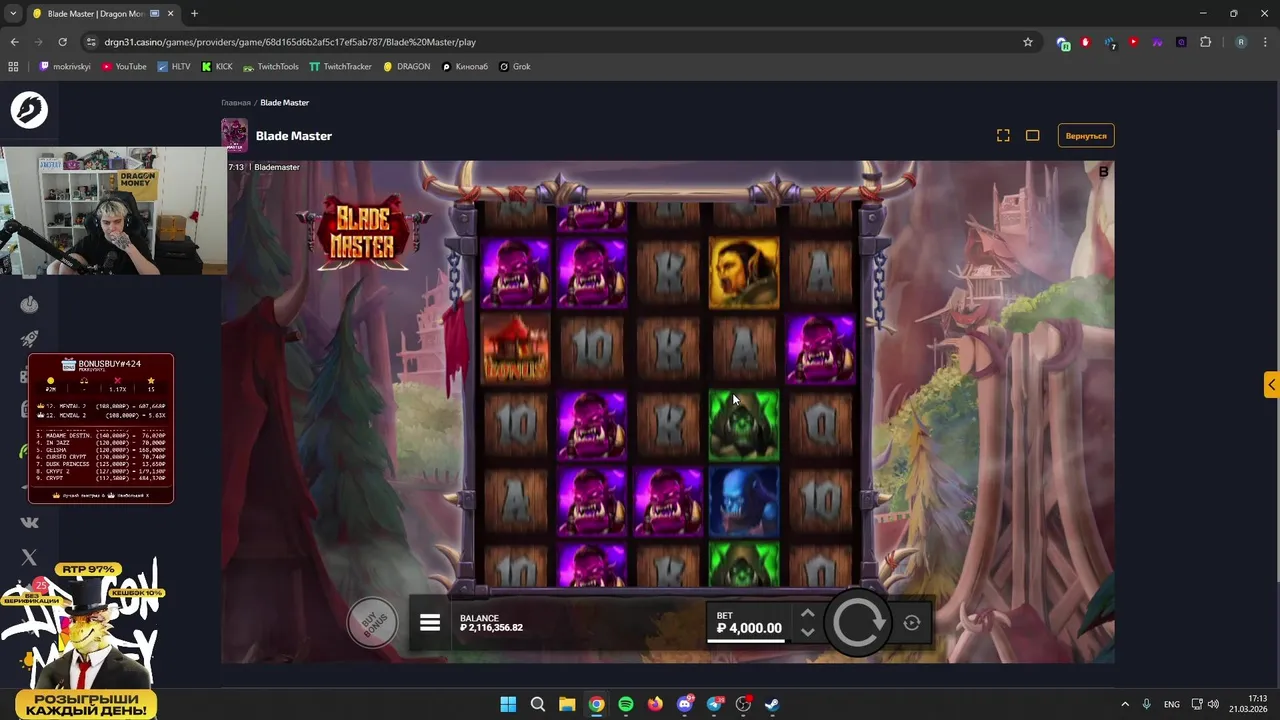The width and height of the screenshot is (1280, 720).
Task: Switch the ENG input language
Action: pyautogui.click(x=1171, y=704)
